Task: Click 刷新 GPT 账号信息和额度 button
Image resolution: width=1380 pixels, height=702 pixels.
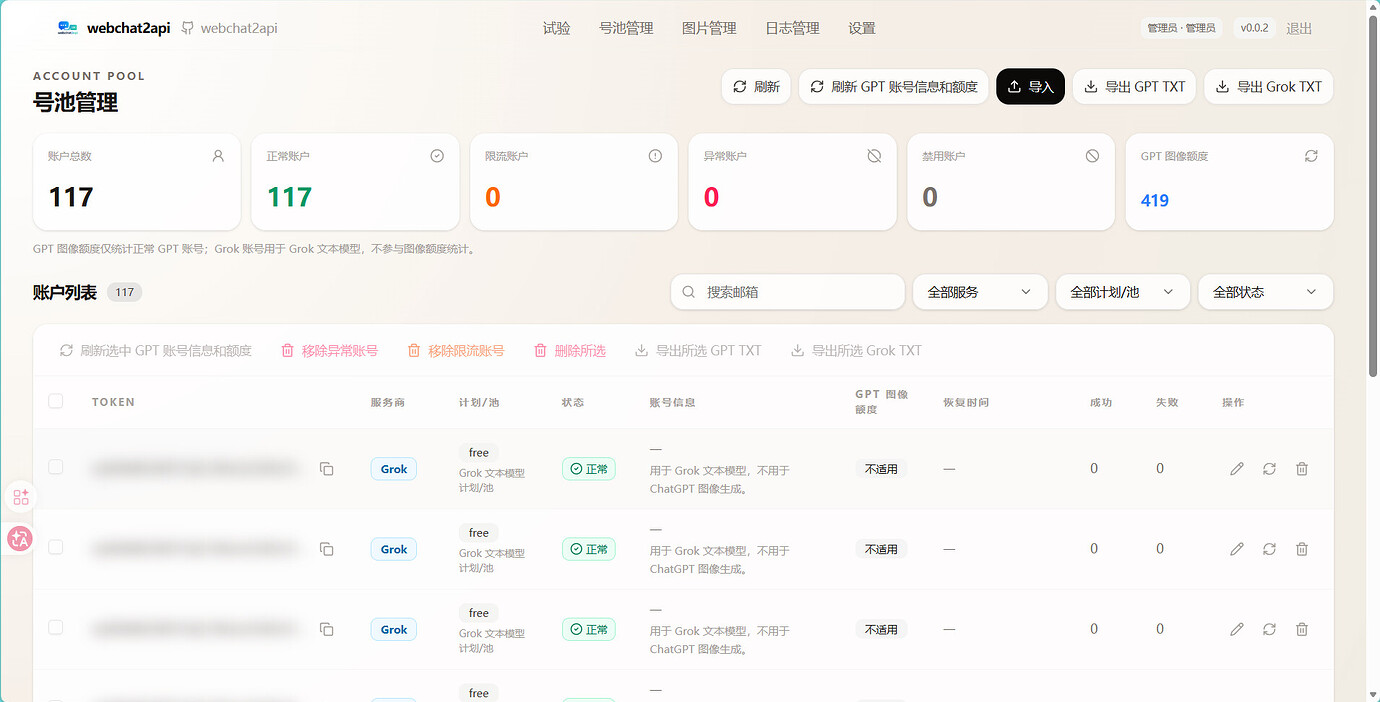Action: click(x=894, y=87)
